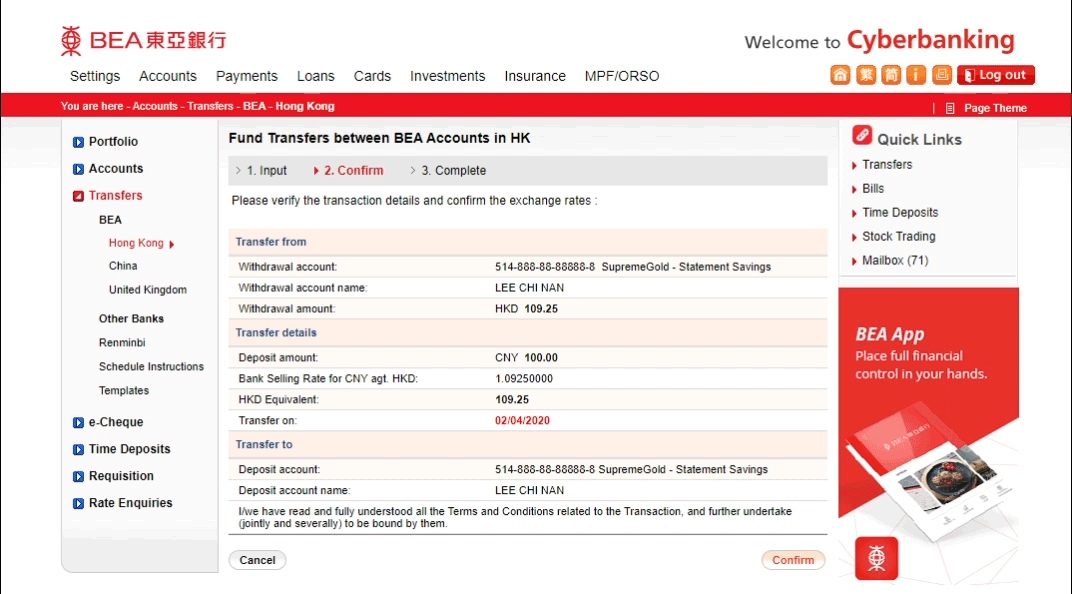Select step 2. Confirm
1072x594 pixels.
tap(353, 170)
